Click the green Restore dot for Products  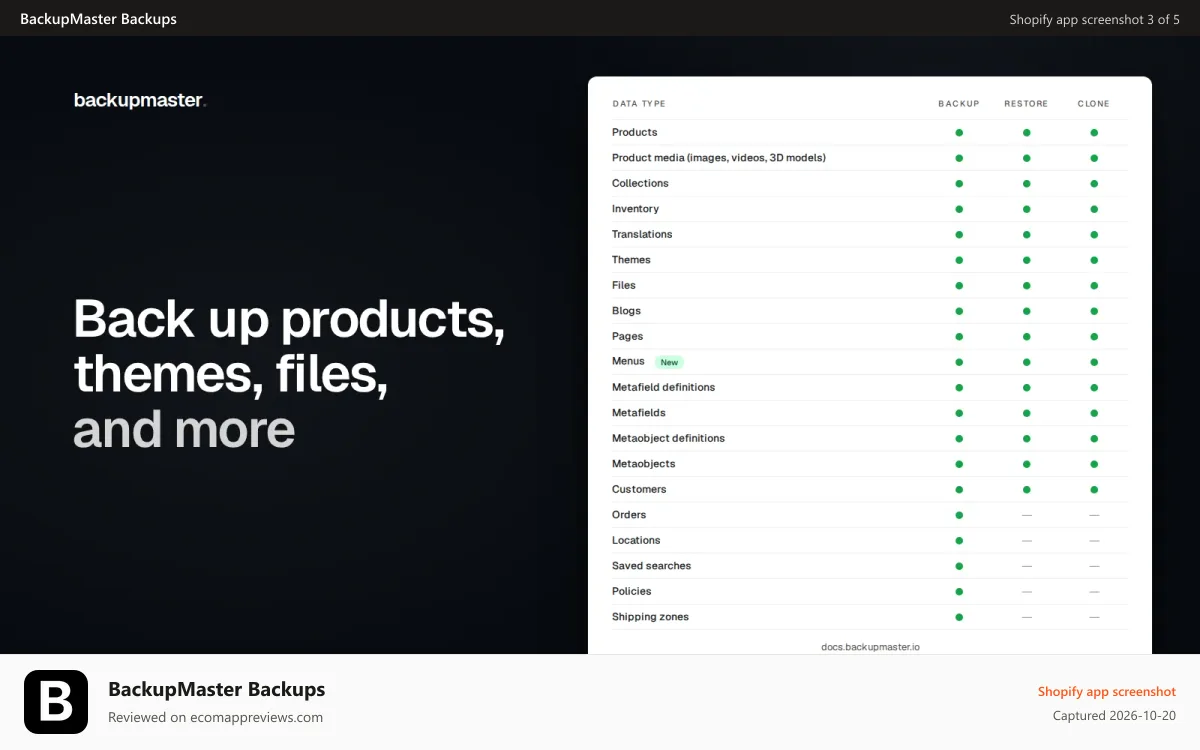pos(1026,132)
